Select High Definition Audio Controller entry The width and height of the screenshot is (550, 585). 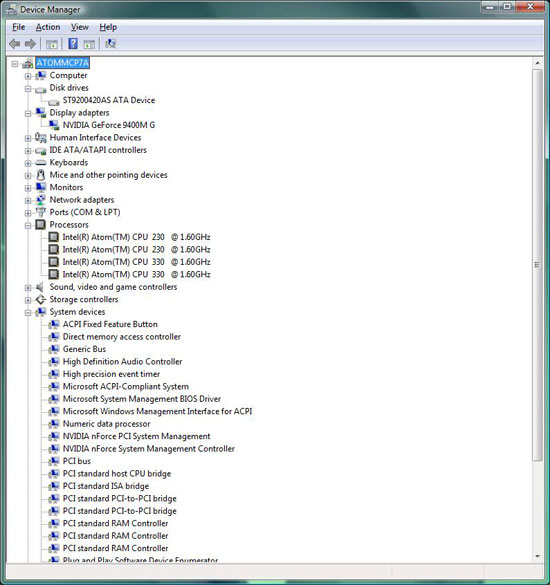coord(122,362)
